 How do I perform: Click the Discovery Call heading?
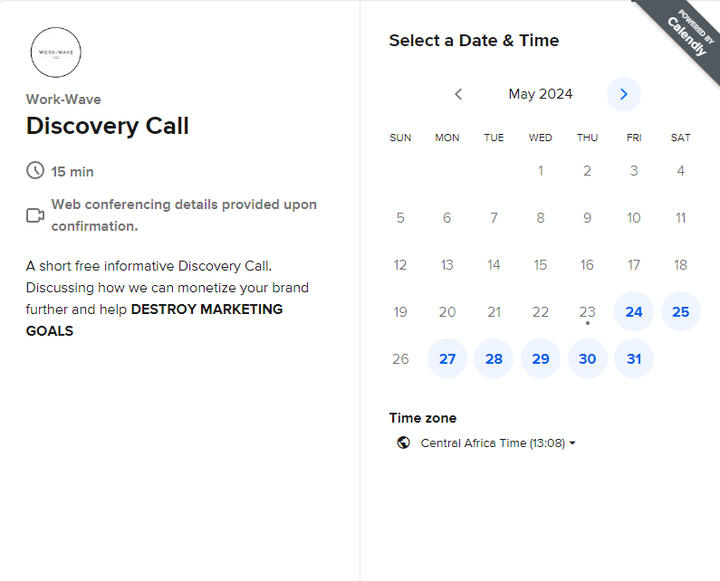107,126
